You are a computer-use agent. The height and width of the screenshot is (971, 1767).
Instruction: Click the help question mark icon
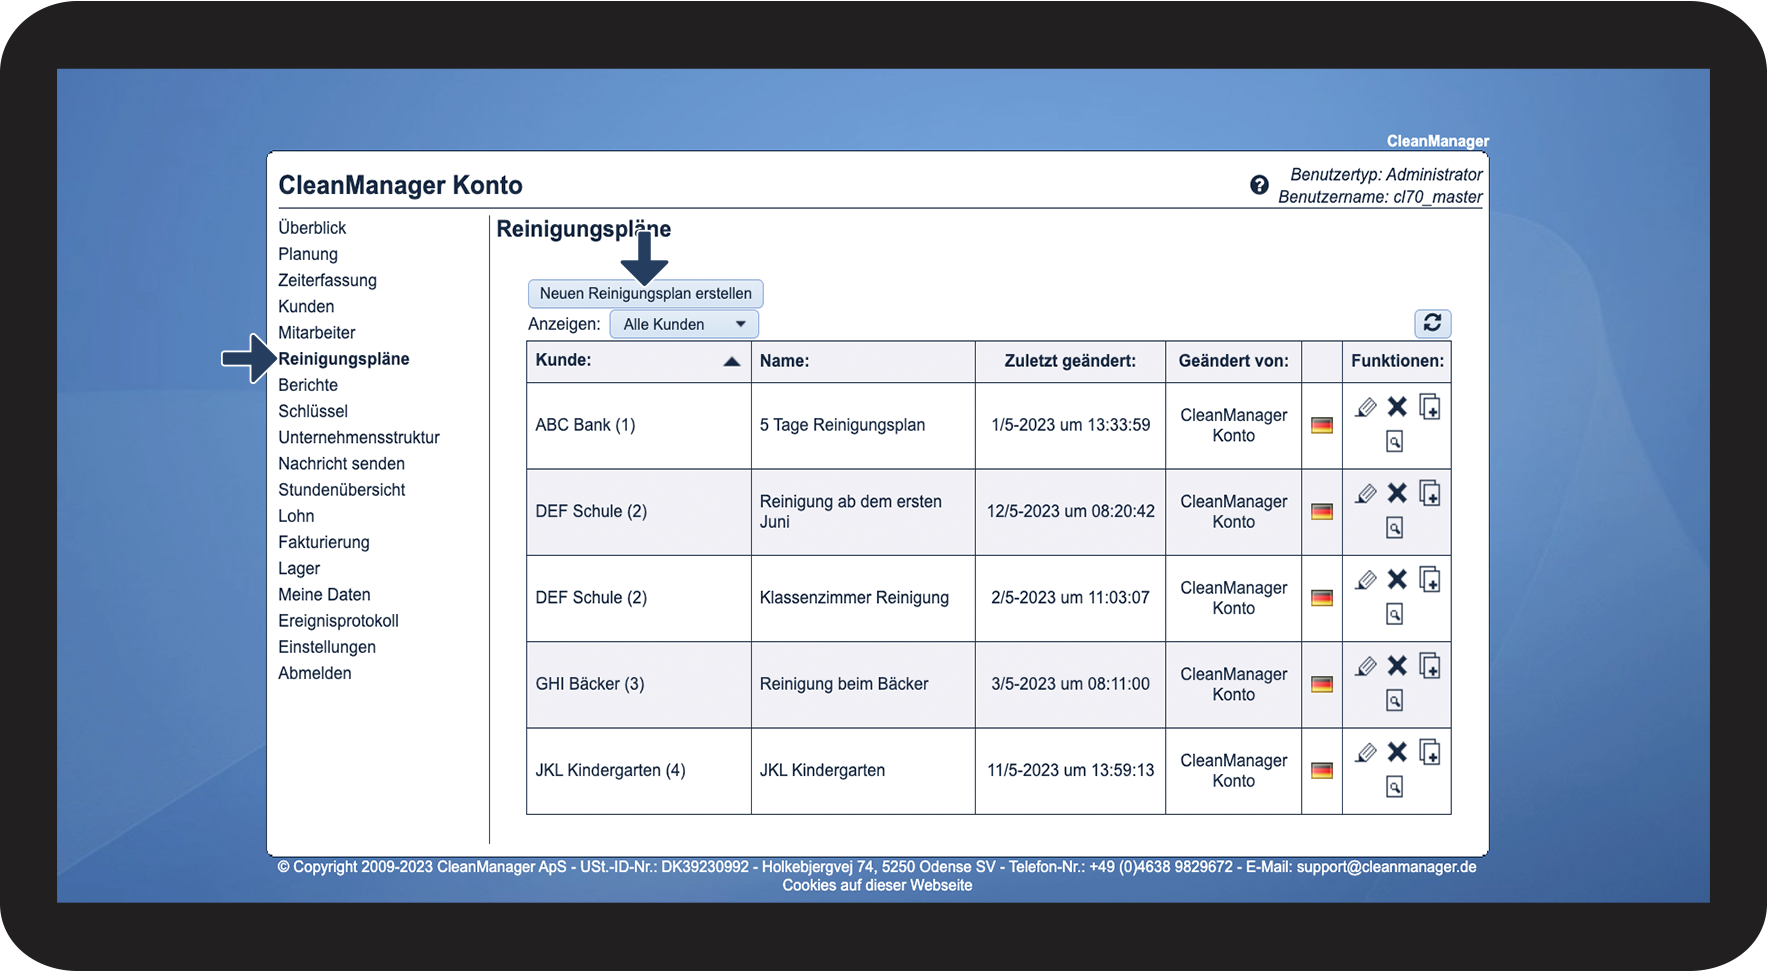[x=1259, y=185]
